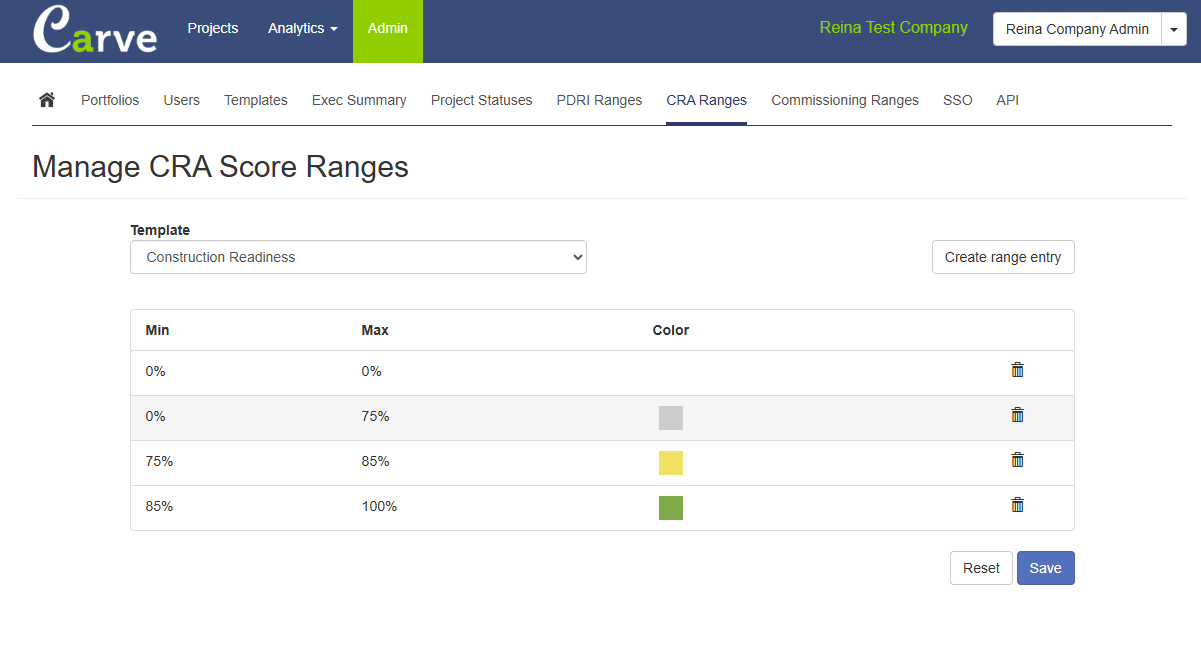The height and width of the screenshot is (650, 1201).
Task: Open the Template dropdown selector
Action: coord(358,257)
